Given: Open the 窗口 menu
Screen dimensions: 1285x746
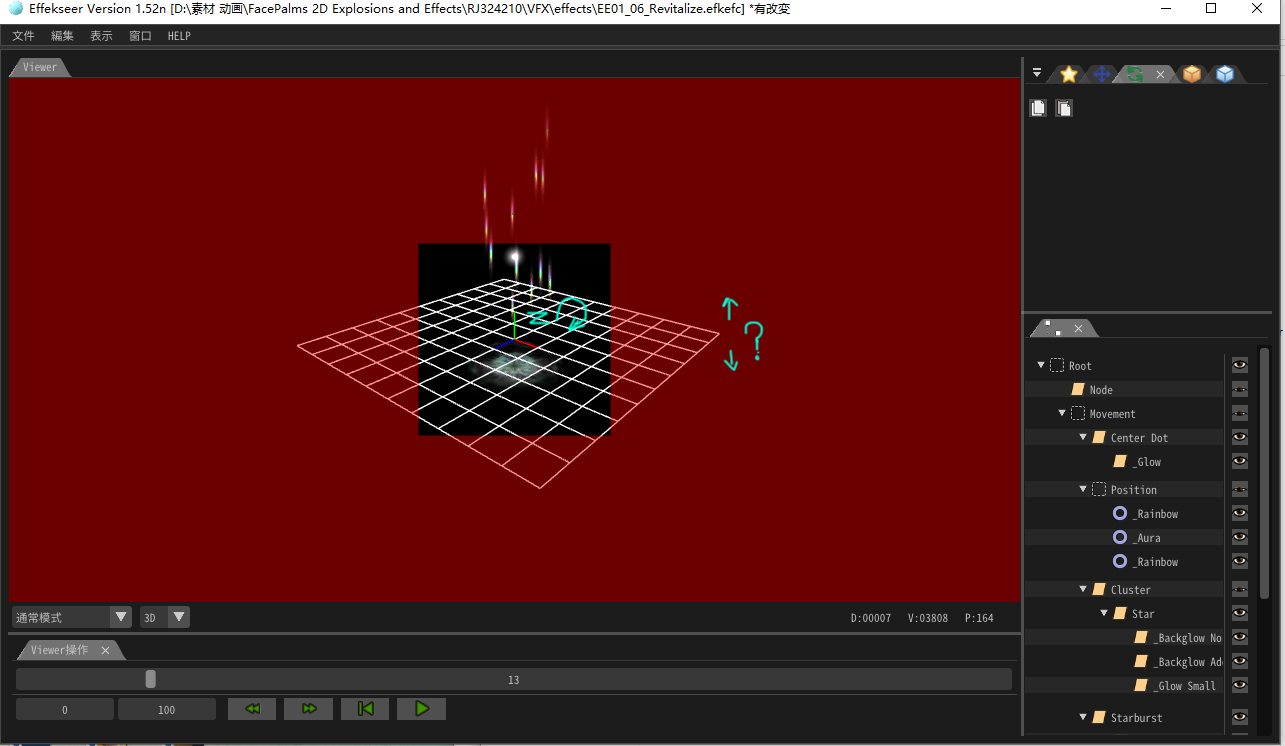Looking at the screenshot, I should click(140, 36).
